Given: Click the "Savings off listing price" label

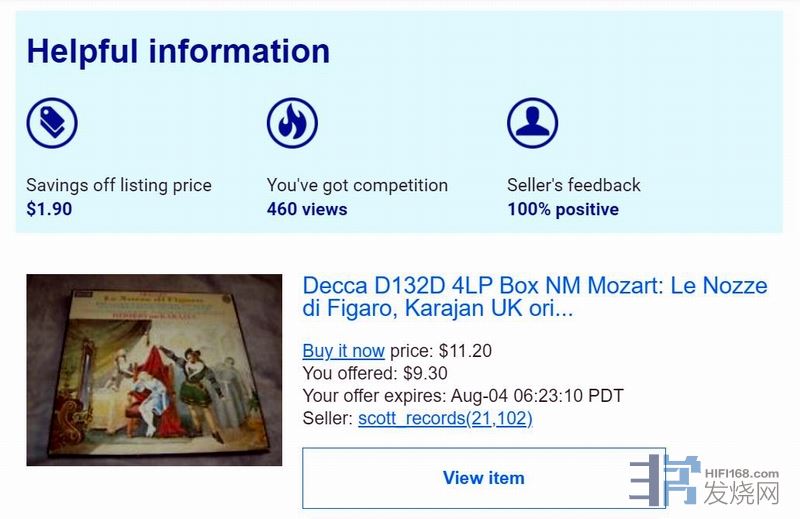Looking at the screenshot, I should (x=119, y=185).
